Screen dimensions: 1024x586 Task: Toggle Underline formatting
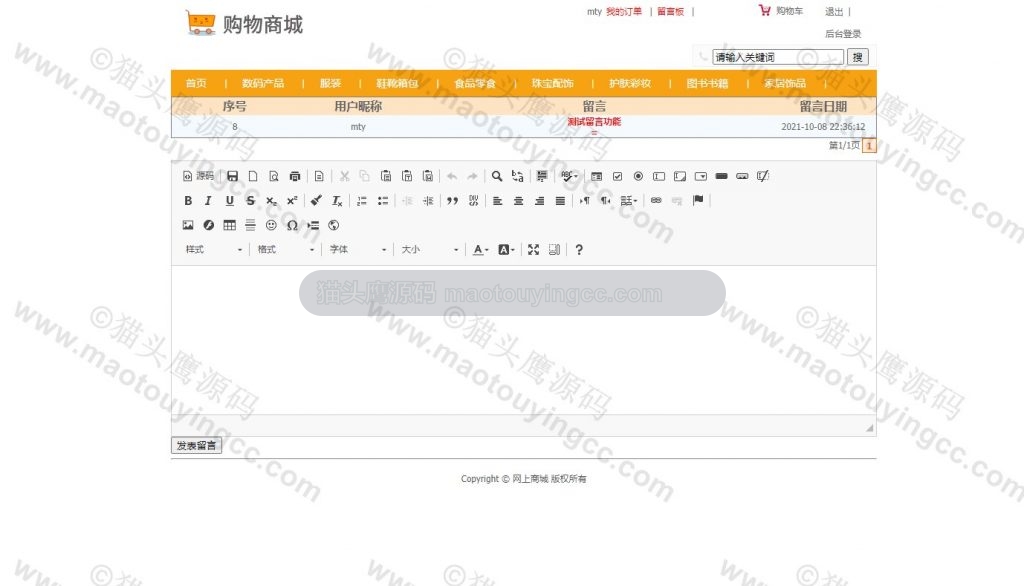click(x=229, y=201)
